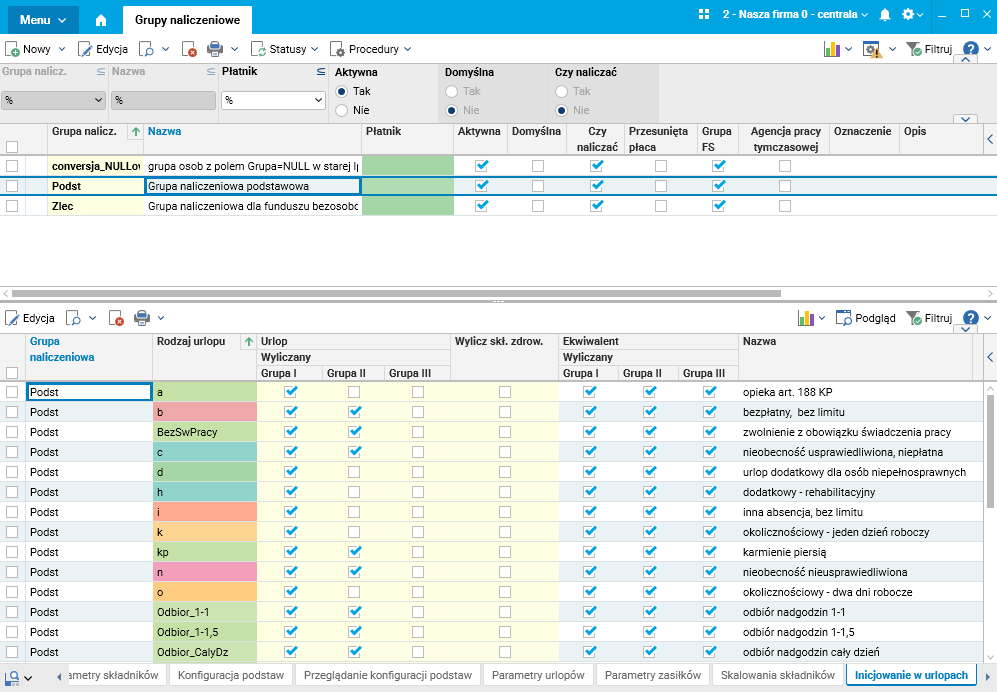Open the Skalowania składników tab

pos(777,675)
